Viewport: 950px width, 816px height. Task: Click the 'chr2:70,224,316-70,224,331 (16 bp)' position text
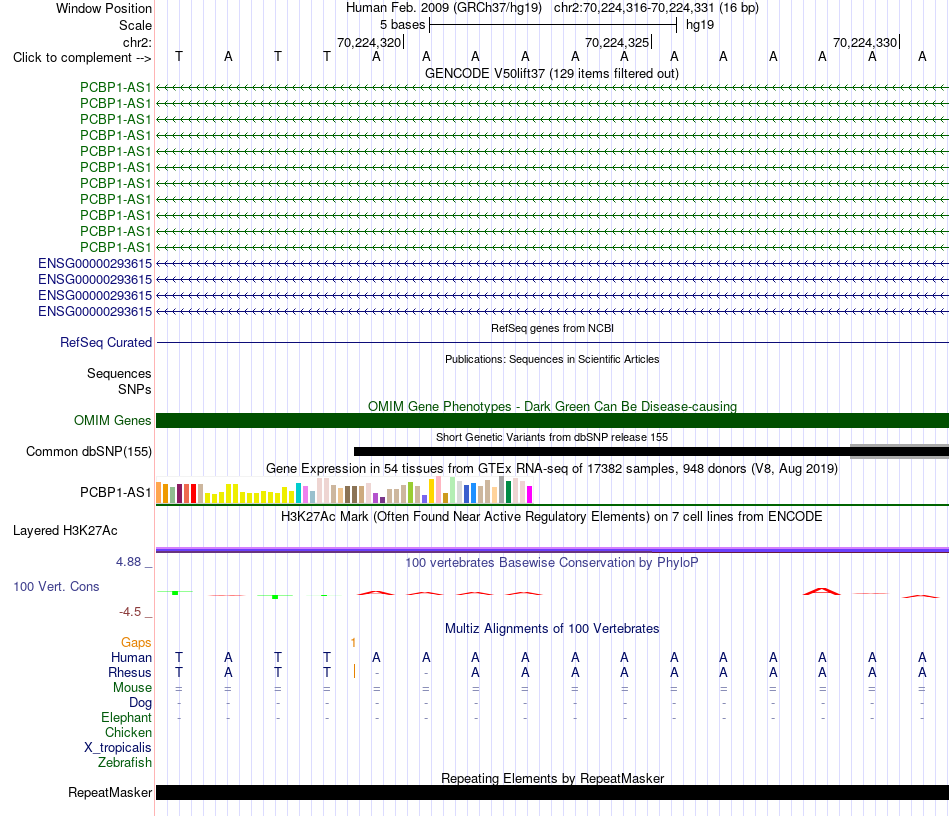point(656,8)
